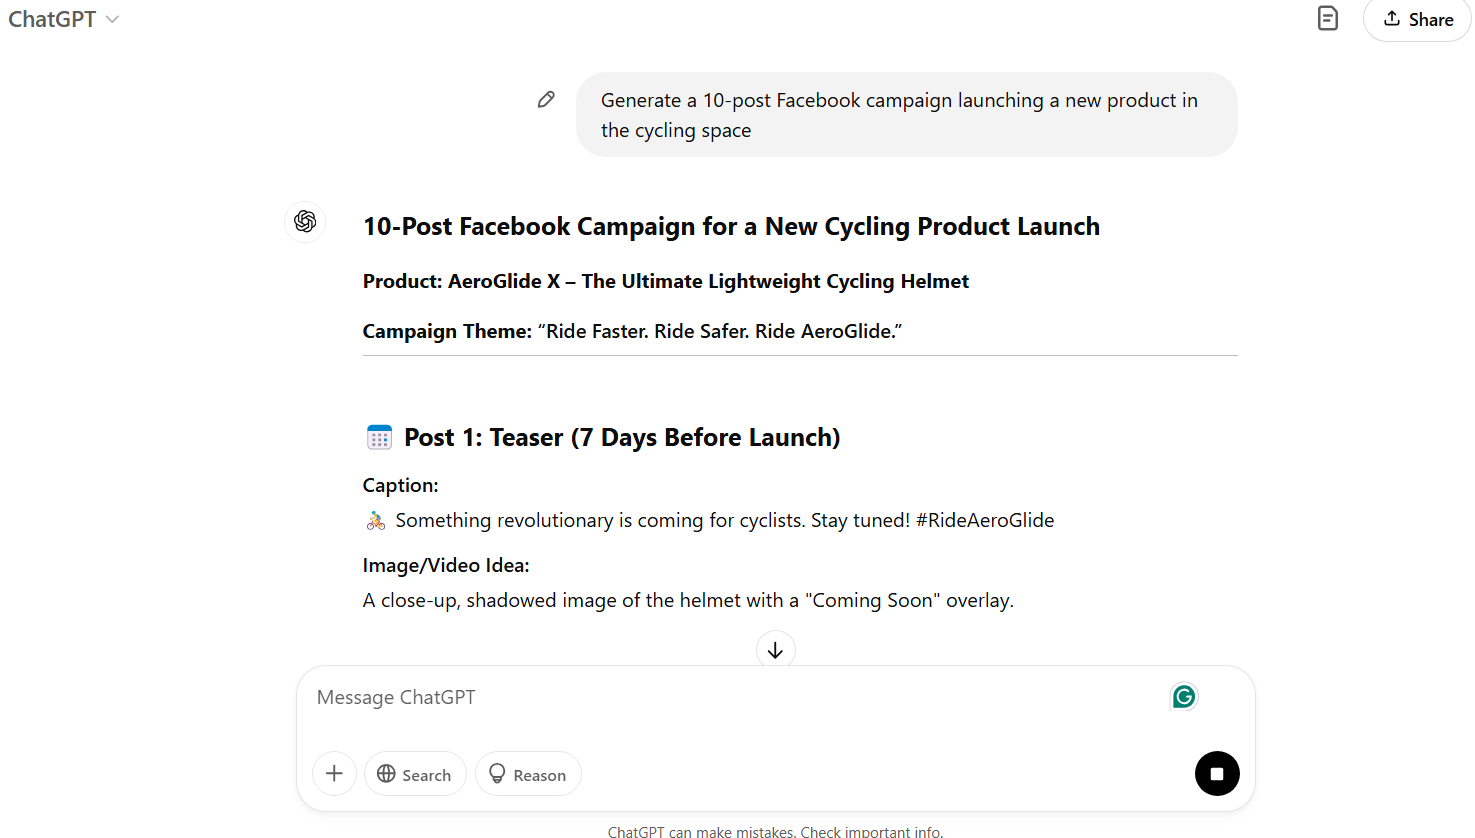Screen dimensions: 1475x838
Task: Click the Message ChatGPT input field
Action: point(700,697)
